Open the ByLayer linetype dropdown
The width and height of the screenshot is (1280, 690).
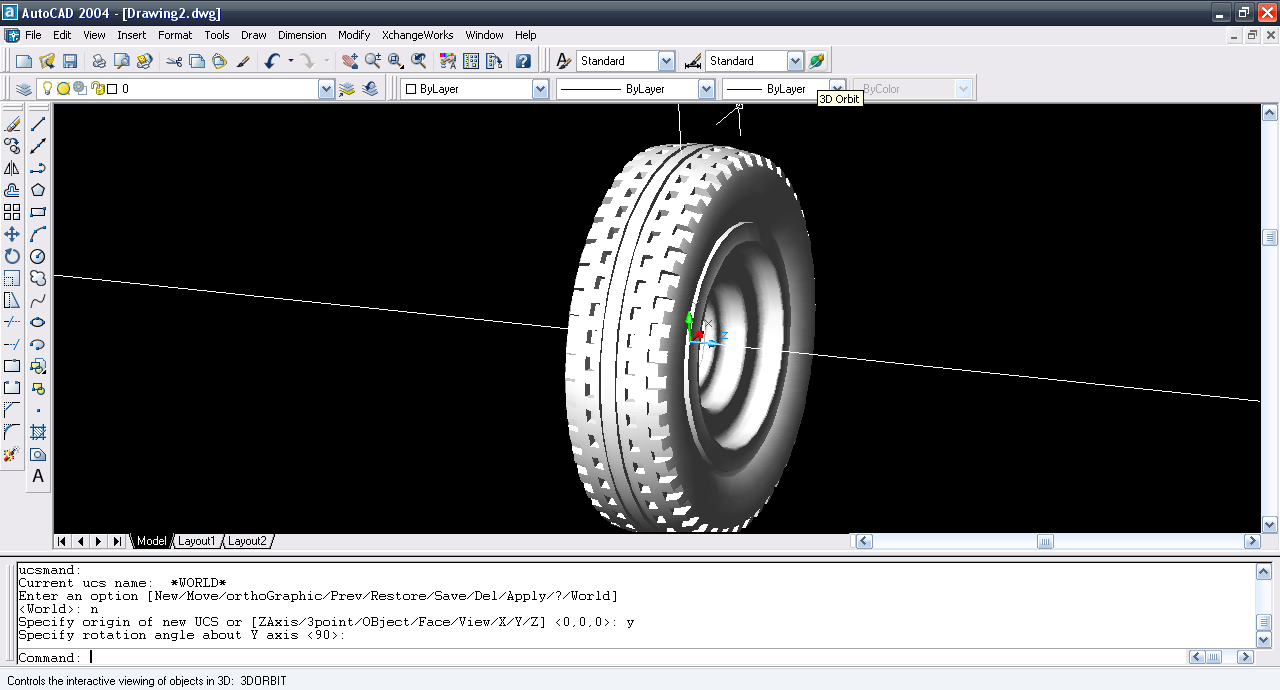pos(706,89)
